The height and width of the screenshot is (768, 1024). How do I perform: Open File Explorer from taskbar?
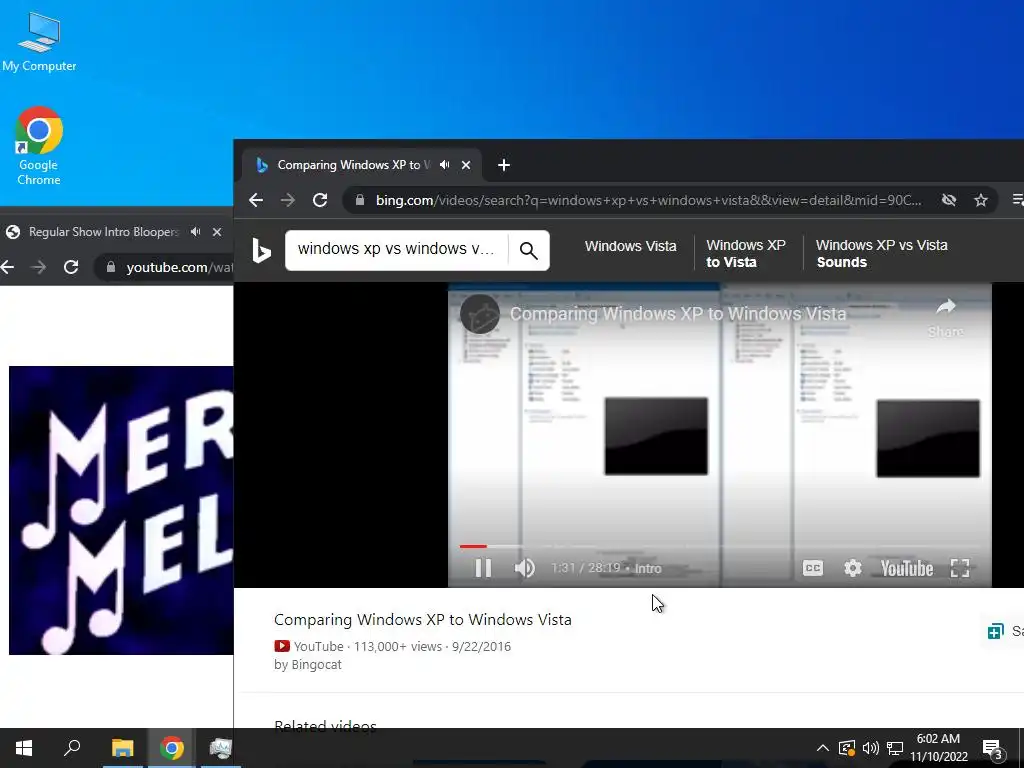pyautogui.click(x=122, y=748)
